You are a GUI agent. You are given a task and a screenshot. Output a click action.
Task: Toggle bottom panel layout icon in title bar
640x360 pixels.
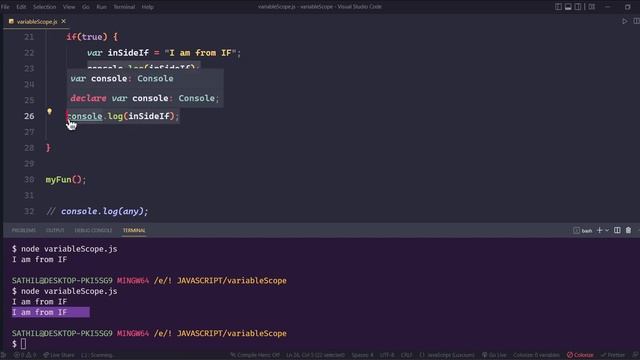[568, 7]
